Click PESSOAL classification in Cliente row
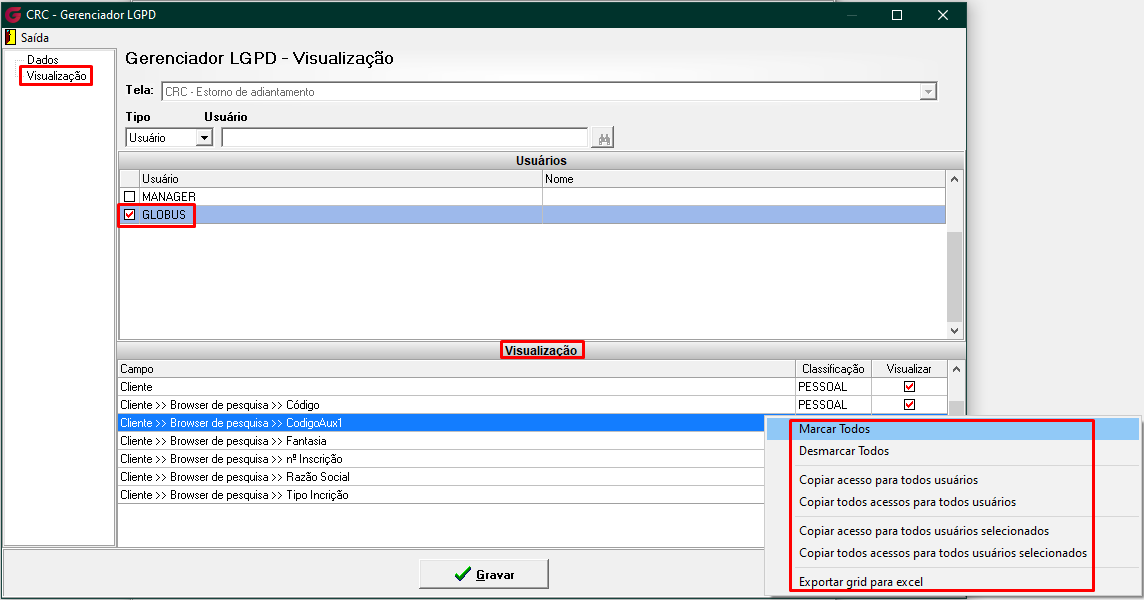Image resolution: width=1144 pixels, height=600 pixels. [822, 387]
